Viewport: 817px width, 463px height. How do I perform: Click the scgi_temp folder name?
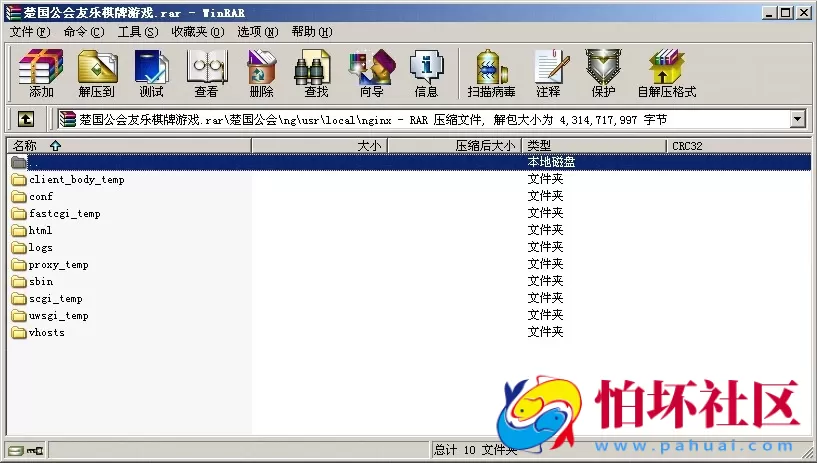click(x=56, y=299)
